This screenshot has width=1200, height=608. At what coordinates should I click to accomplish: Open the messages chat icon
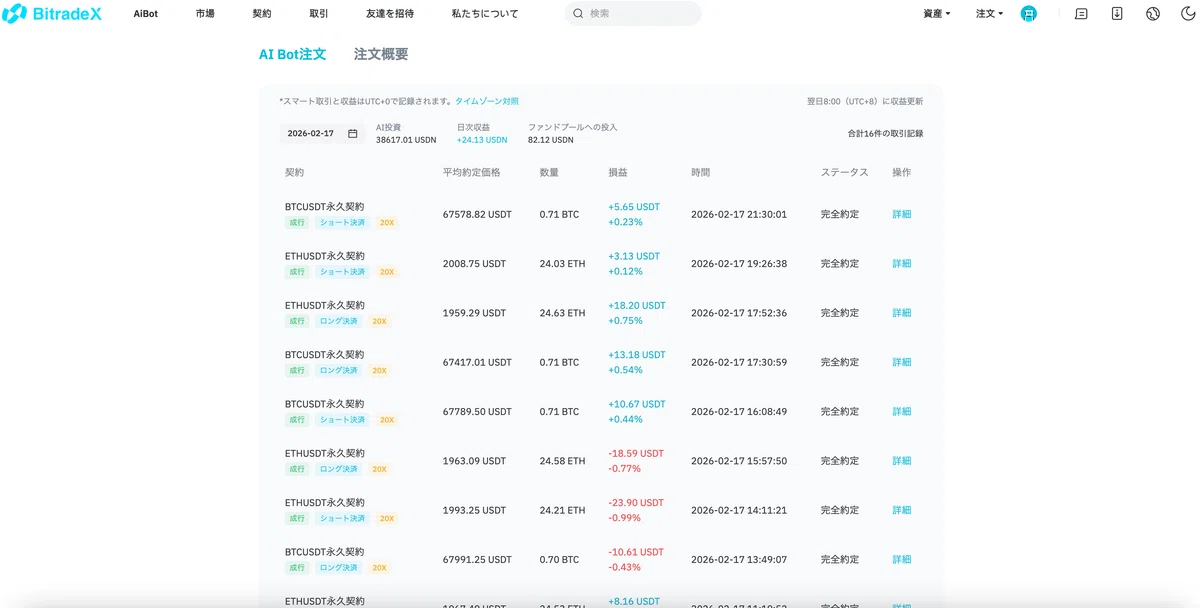[1081, 14]
